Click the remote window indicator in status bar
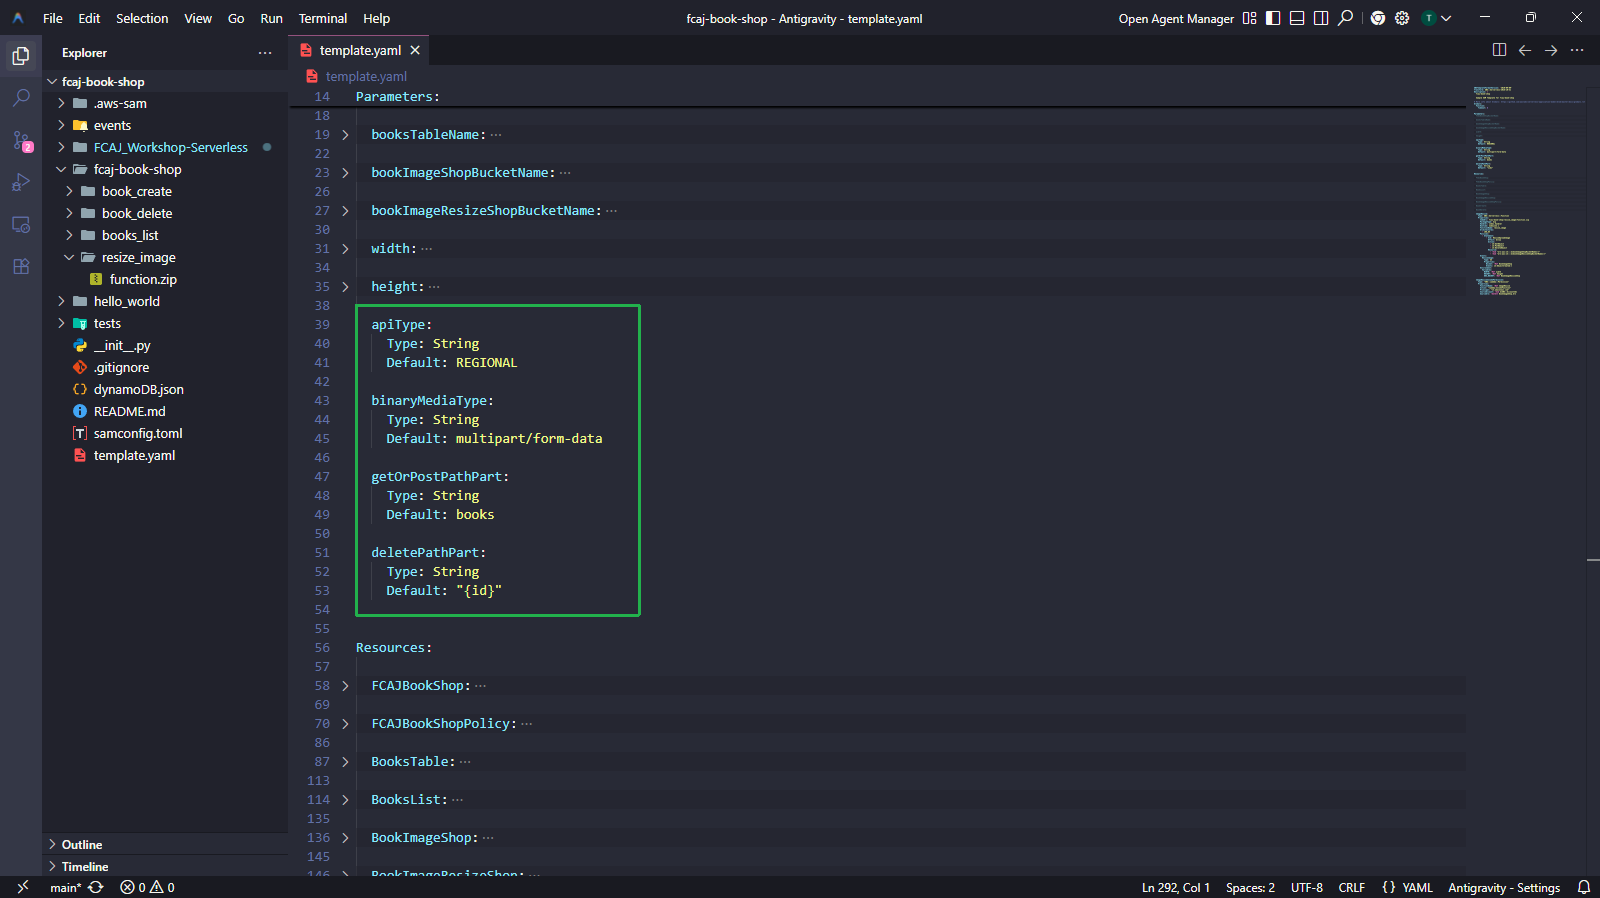Screen dimensions: 1600x898 (x=22, y=887)
